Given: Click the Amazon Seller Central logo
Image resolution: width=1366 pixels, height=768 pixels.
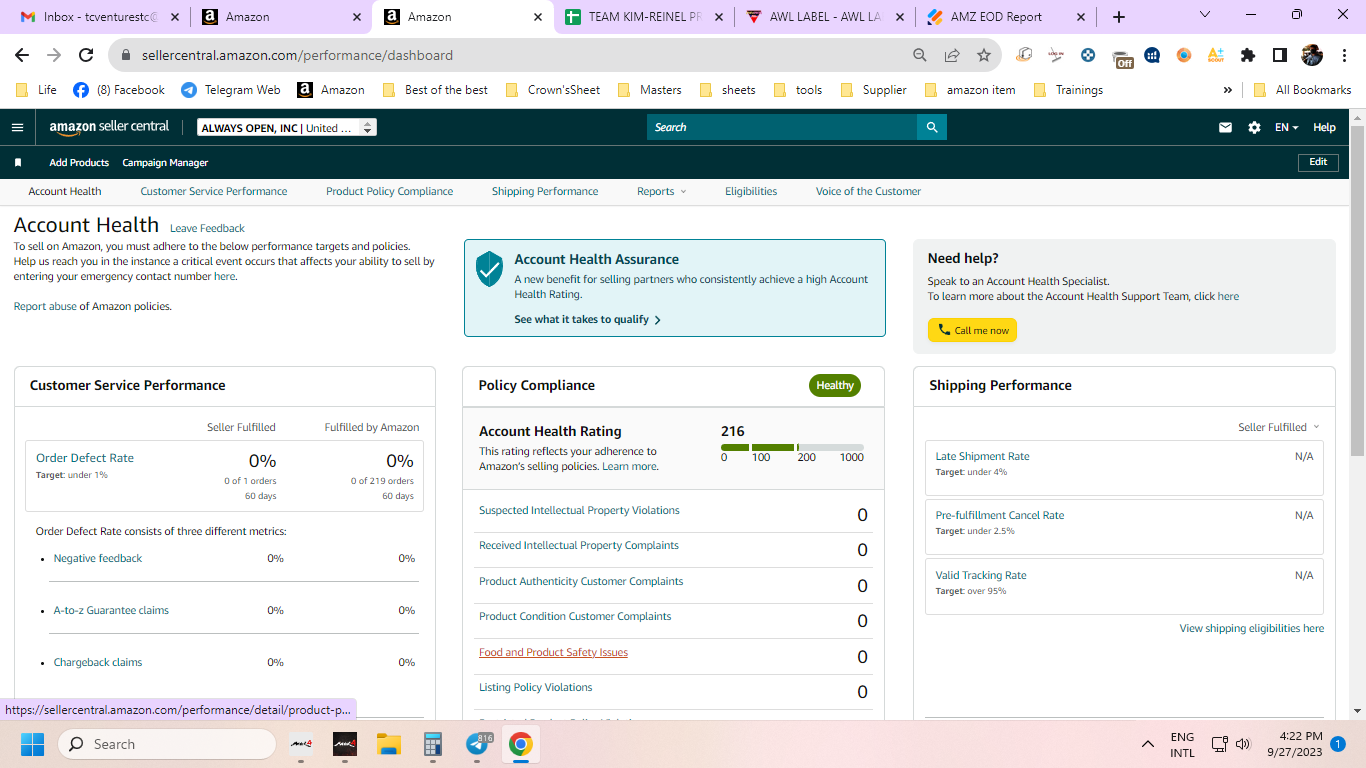Looking at the screenshot, I should click(x=109, y=127).
